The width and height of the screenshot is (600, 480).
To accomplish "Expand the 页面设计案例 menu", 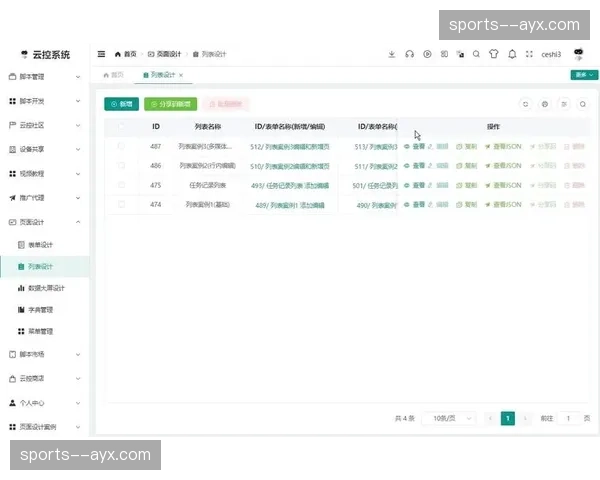I will [45, 427].
